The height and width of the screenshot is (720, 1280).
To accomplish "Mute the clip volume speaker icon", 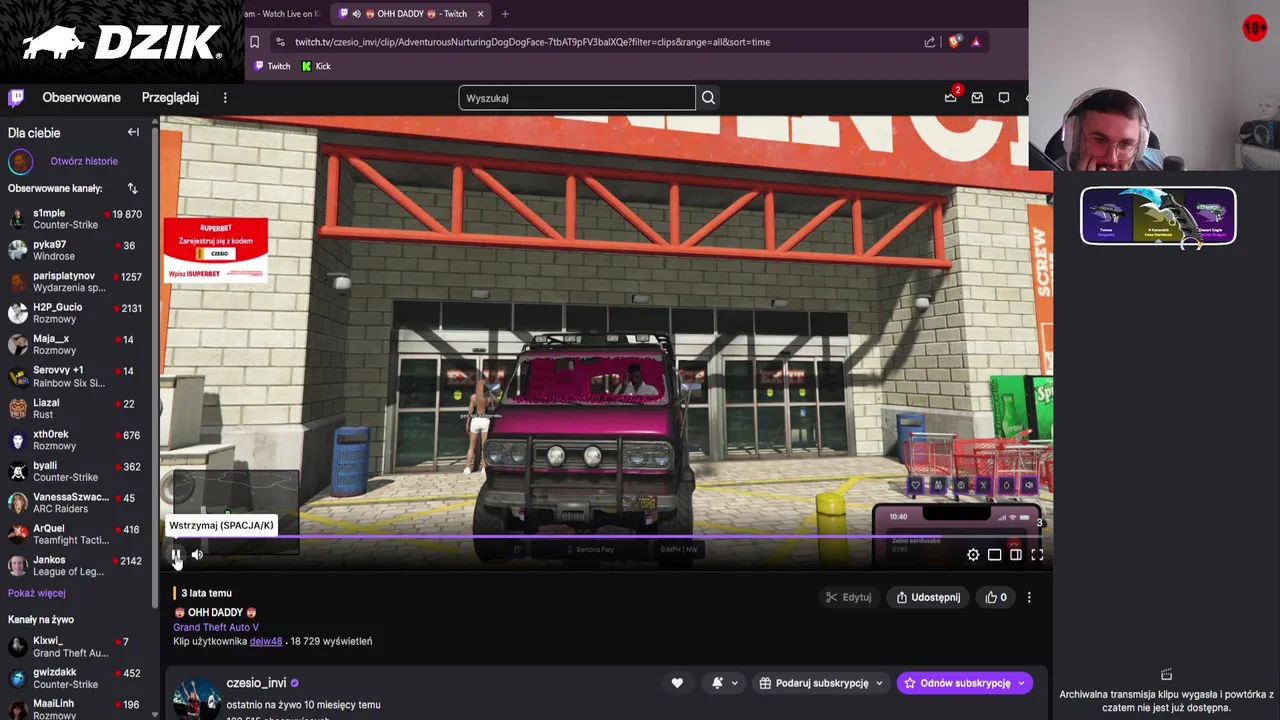I will (x=197, y=555).
